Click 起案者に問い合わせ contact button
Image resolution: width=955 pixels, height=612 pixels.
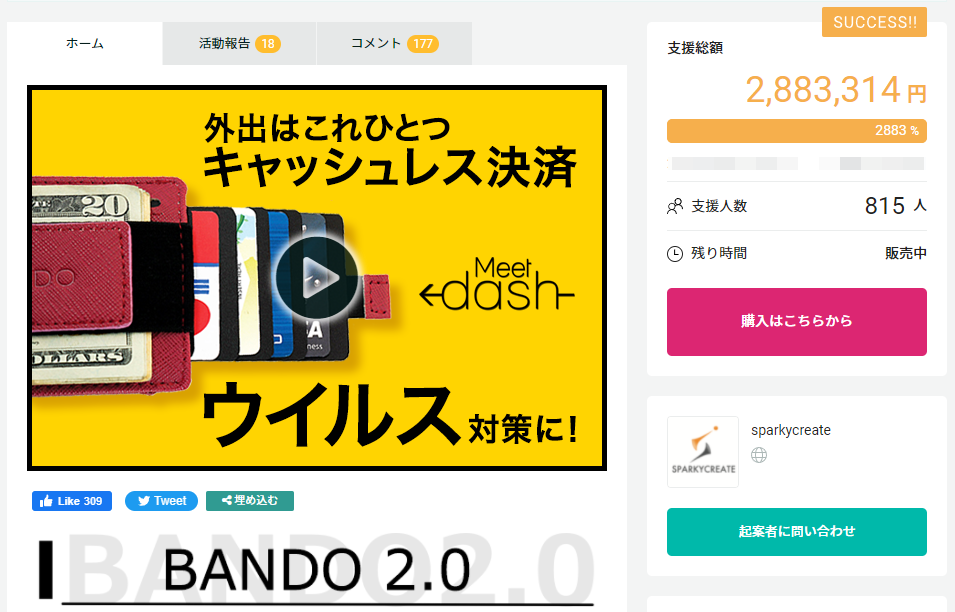coord(797,532)
